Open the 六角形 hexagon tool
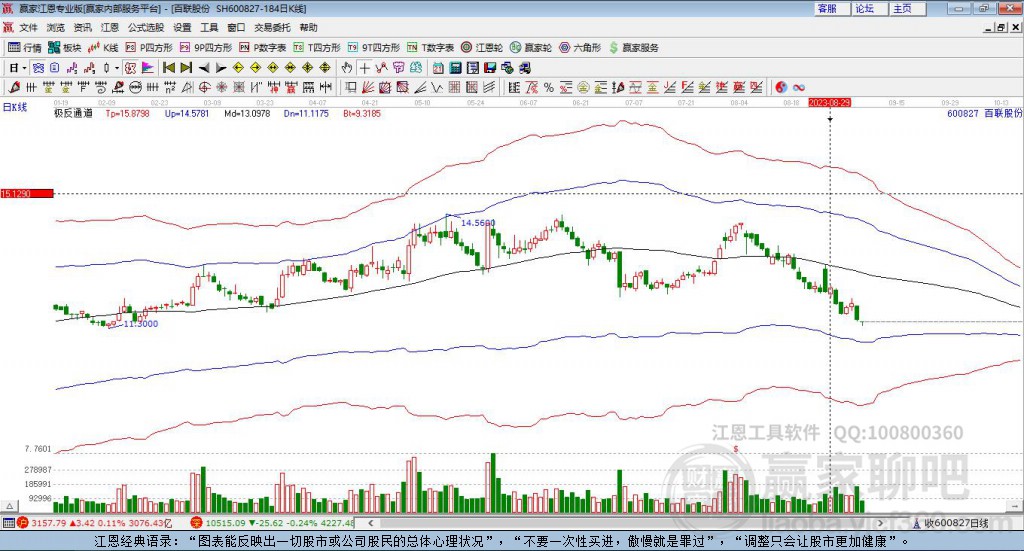 pyautogui.click(x=580, y=47)
